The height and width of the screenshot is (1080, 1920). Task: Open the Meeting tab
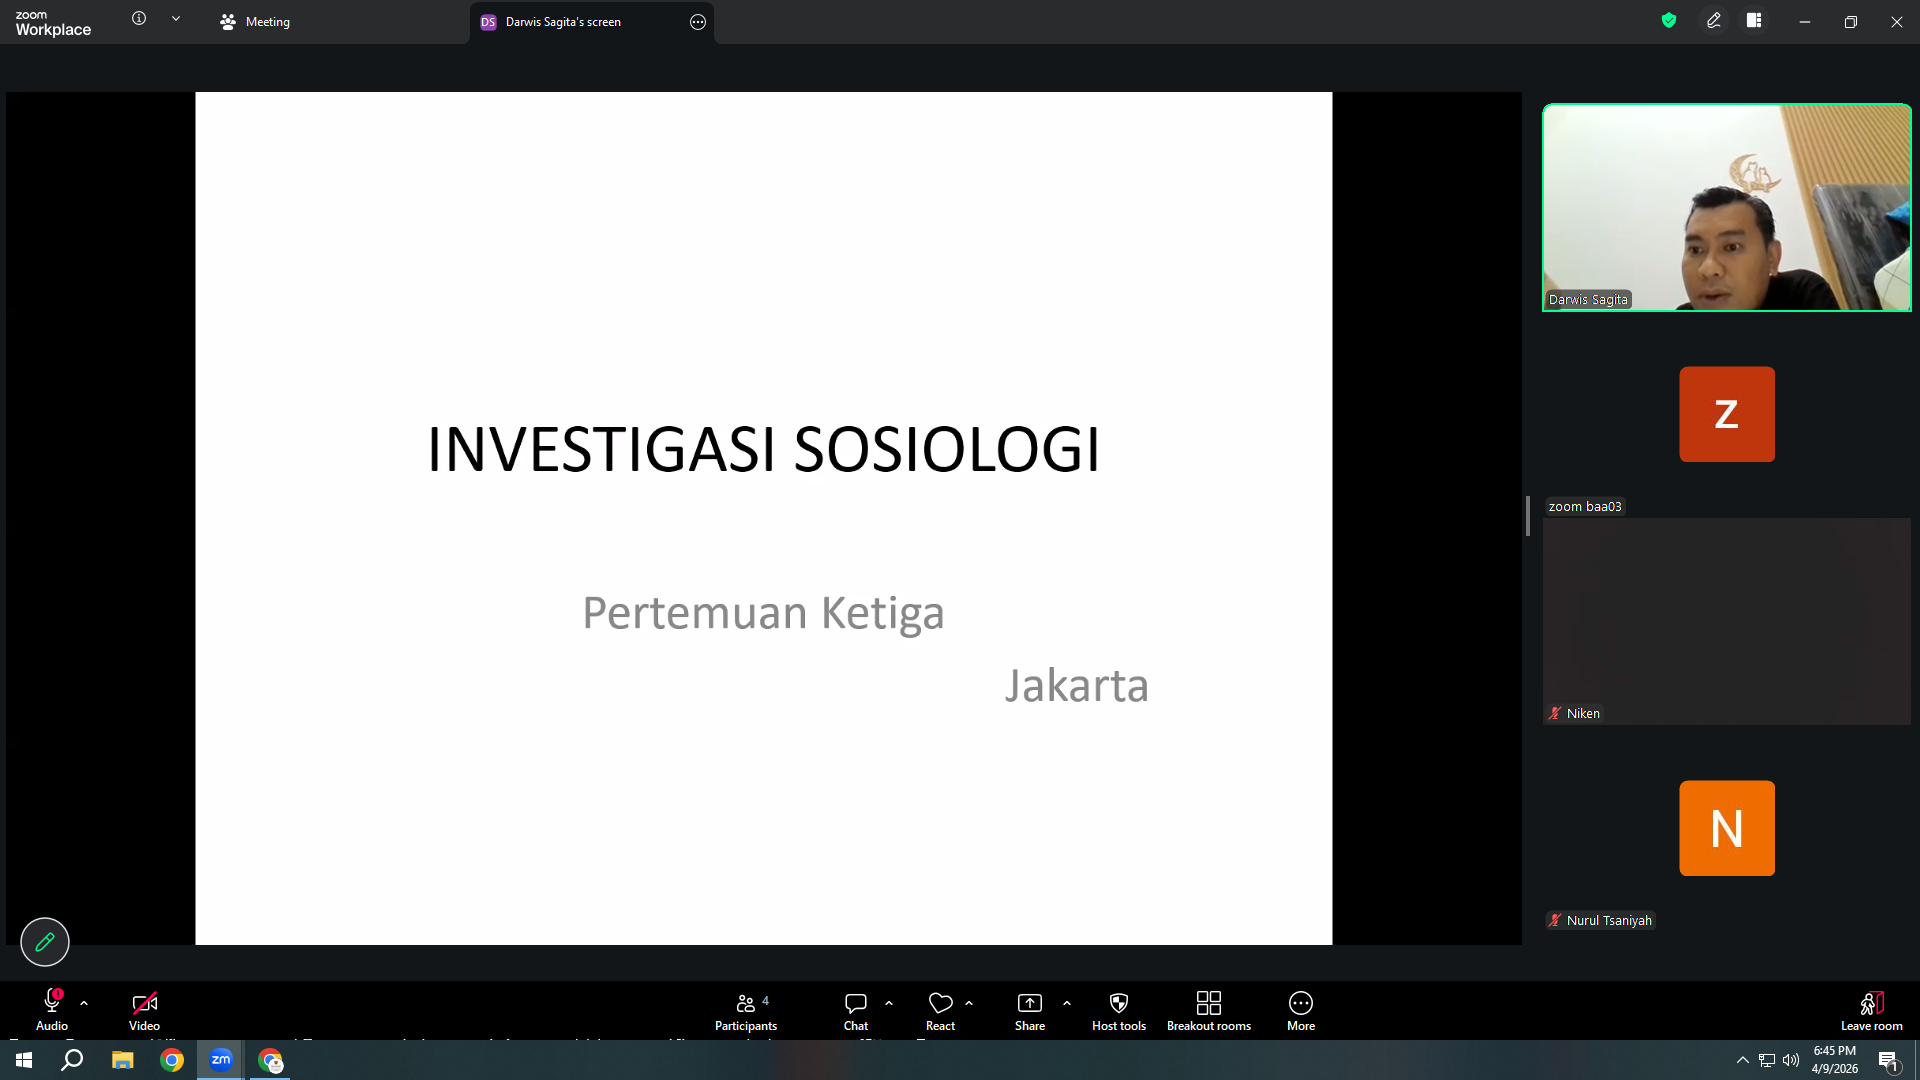(x=255, y=22)
